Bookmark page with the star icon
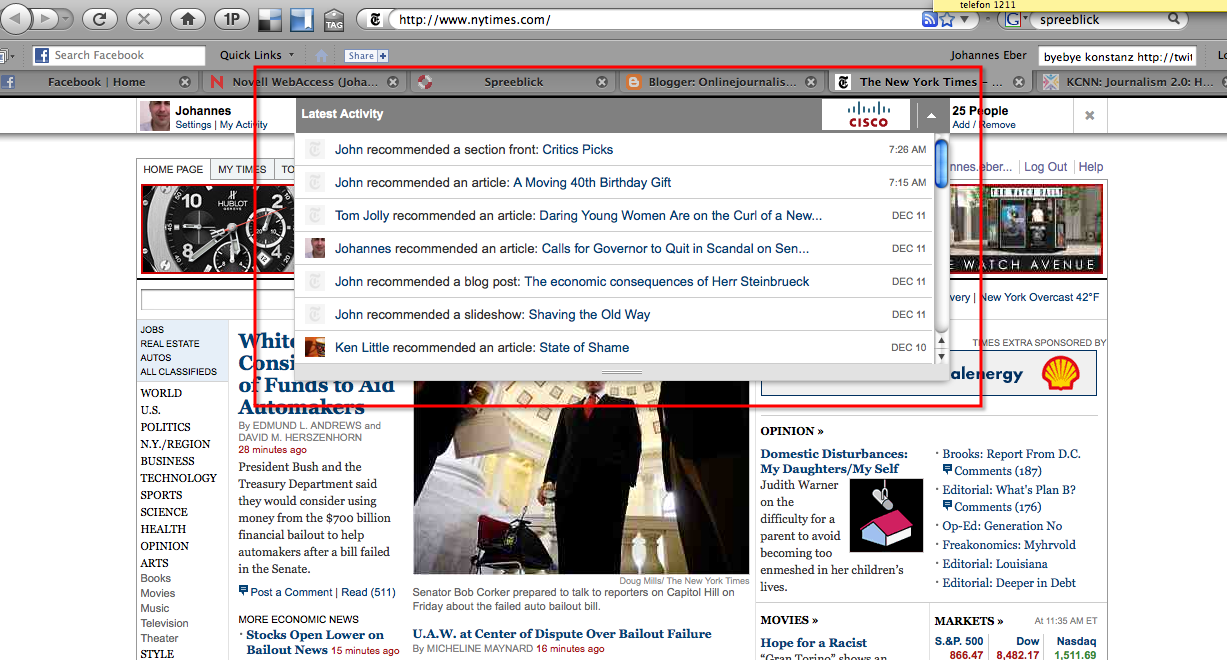This screenshot has width=1227, height=660. 946,20
